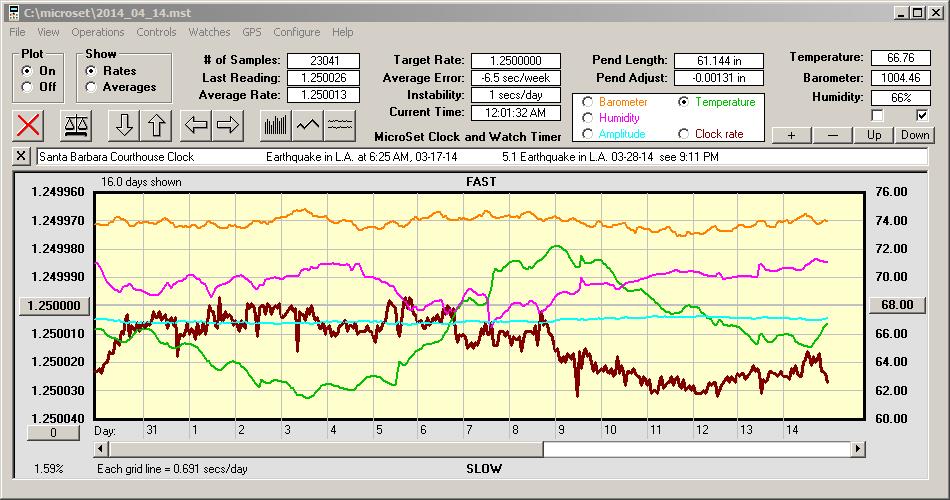The image size is (950, 500).
Task: Click the plus scale button
Action: point(791,135)
